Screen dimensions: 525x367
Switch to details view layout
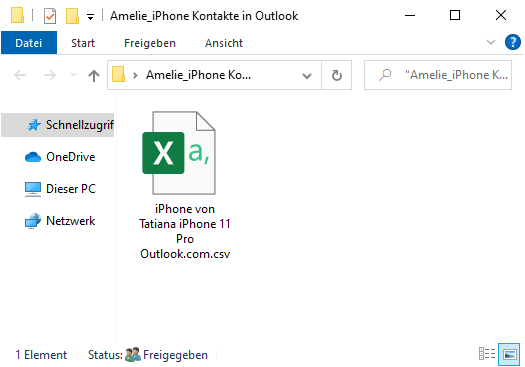tap(487, 354)
